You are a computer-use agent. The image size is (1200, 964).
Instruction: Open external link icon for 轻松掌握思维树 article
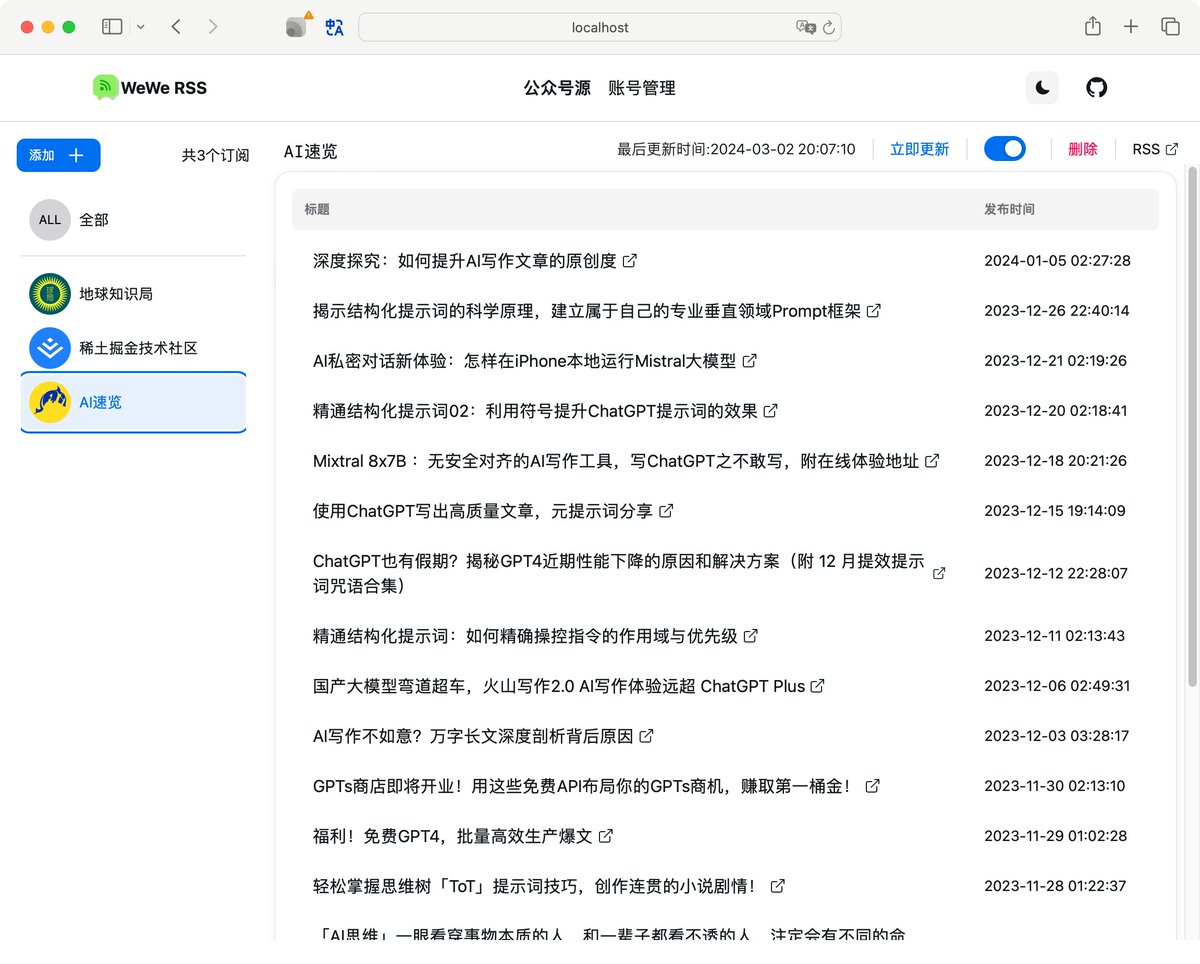778,886
